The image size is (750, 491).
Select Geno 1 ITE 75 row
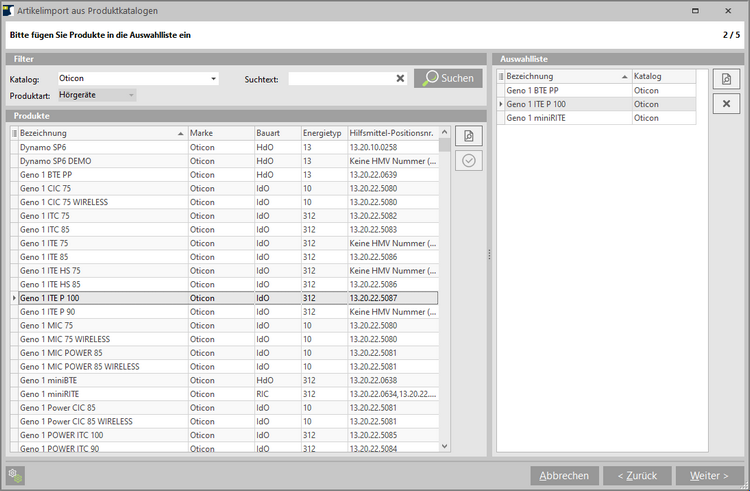[224, 243]
